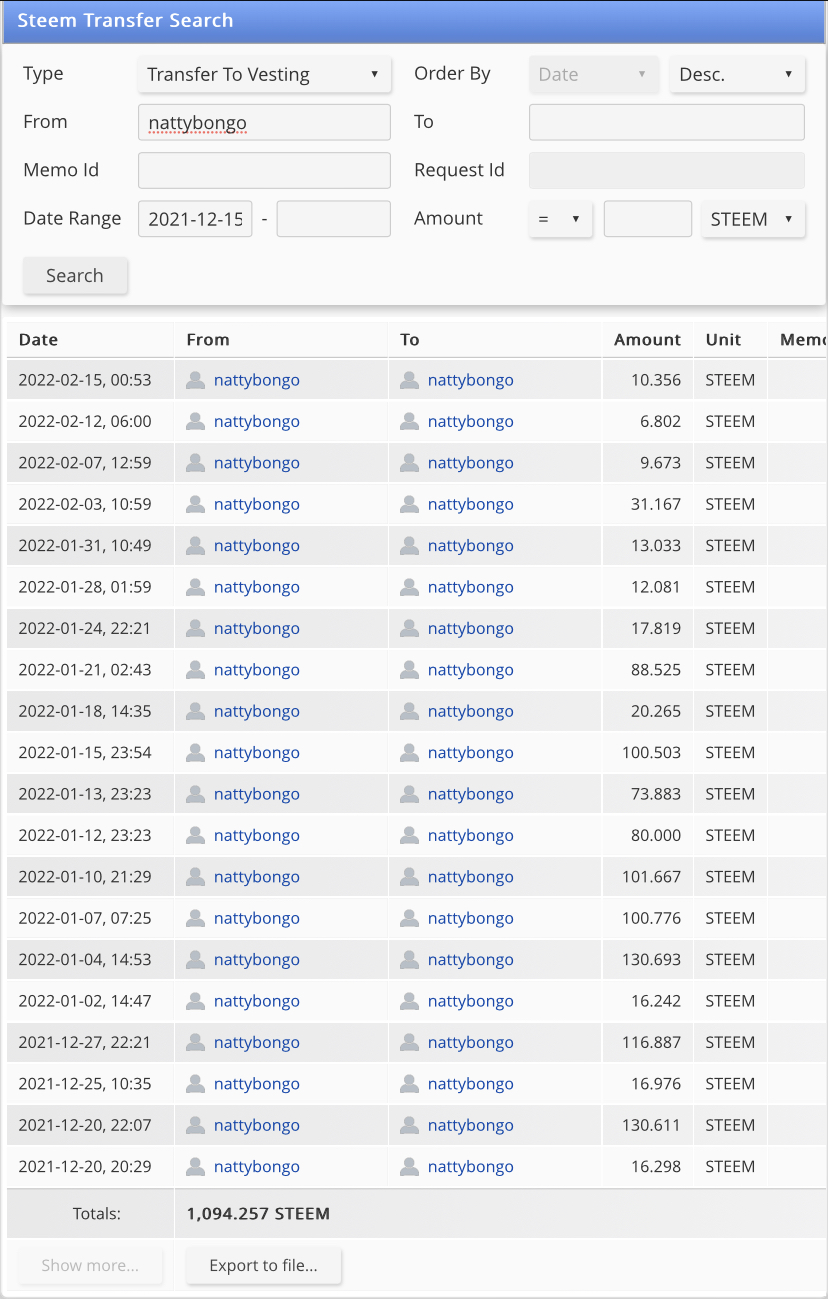The height and width of the screenshot is (1299, 828).
Task: Click the Amount column header
Action: click(x=647, y=340)
